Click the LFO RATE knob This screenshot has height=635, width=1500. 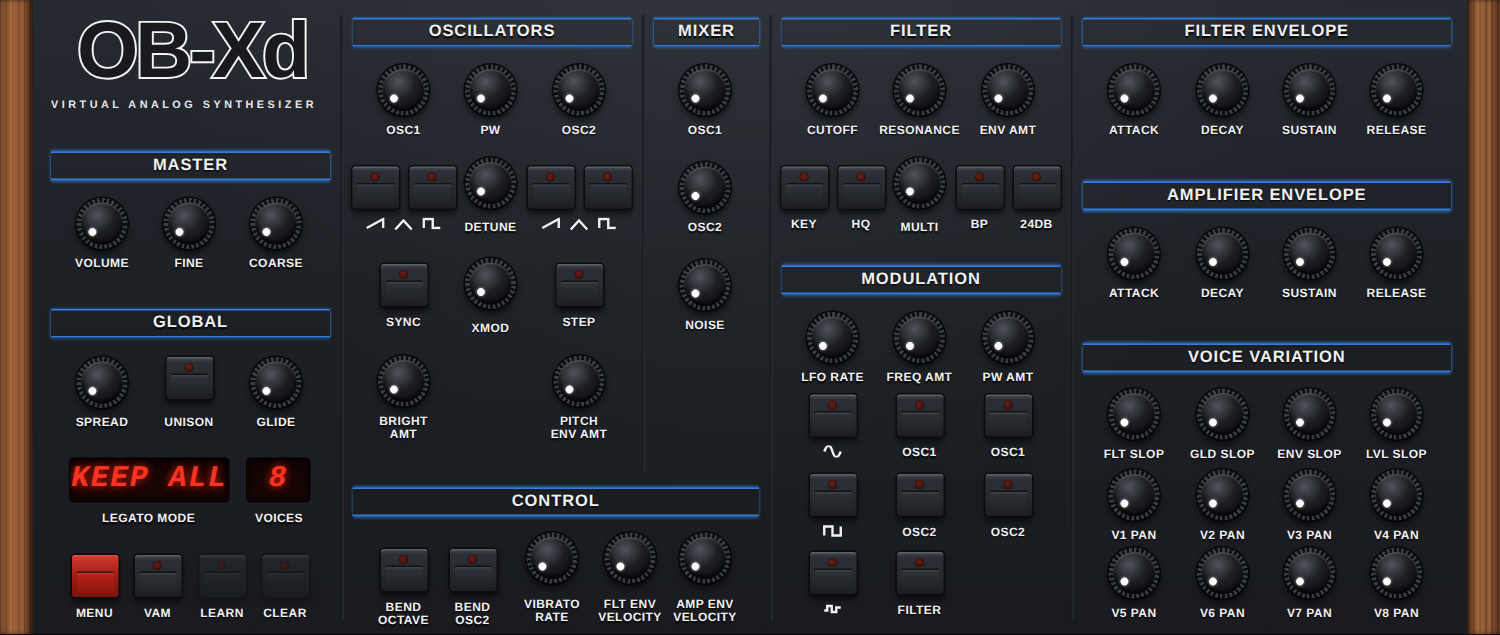click(x=832, y=337)
